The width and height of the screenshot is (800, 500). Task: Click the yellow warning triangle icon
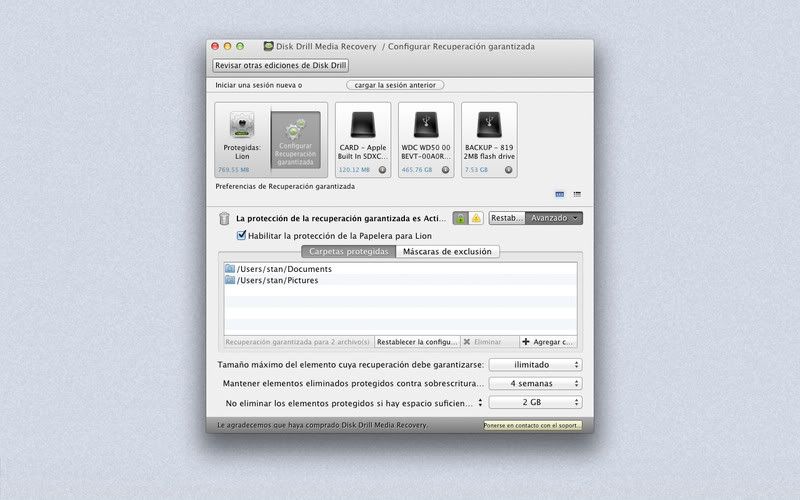coord(476,218)
